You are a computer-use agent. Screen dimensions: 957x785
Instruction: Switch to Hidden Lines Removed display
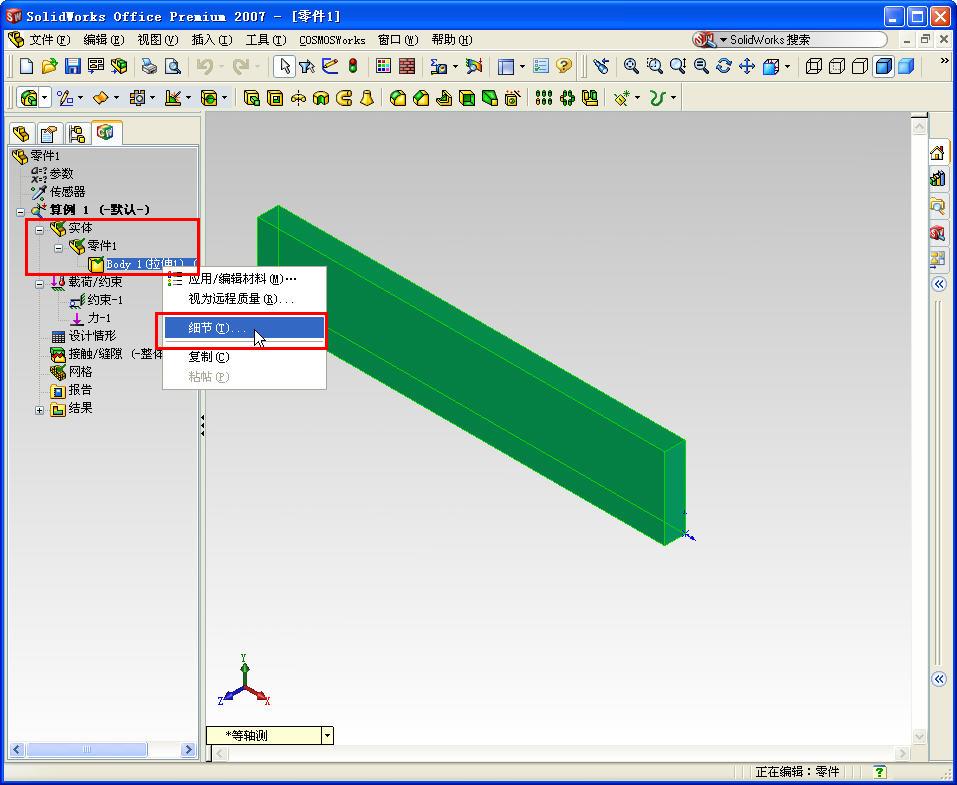point(860,66)
